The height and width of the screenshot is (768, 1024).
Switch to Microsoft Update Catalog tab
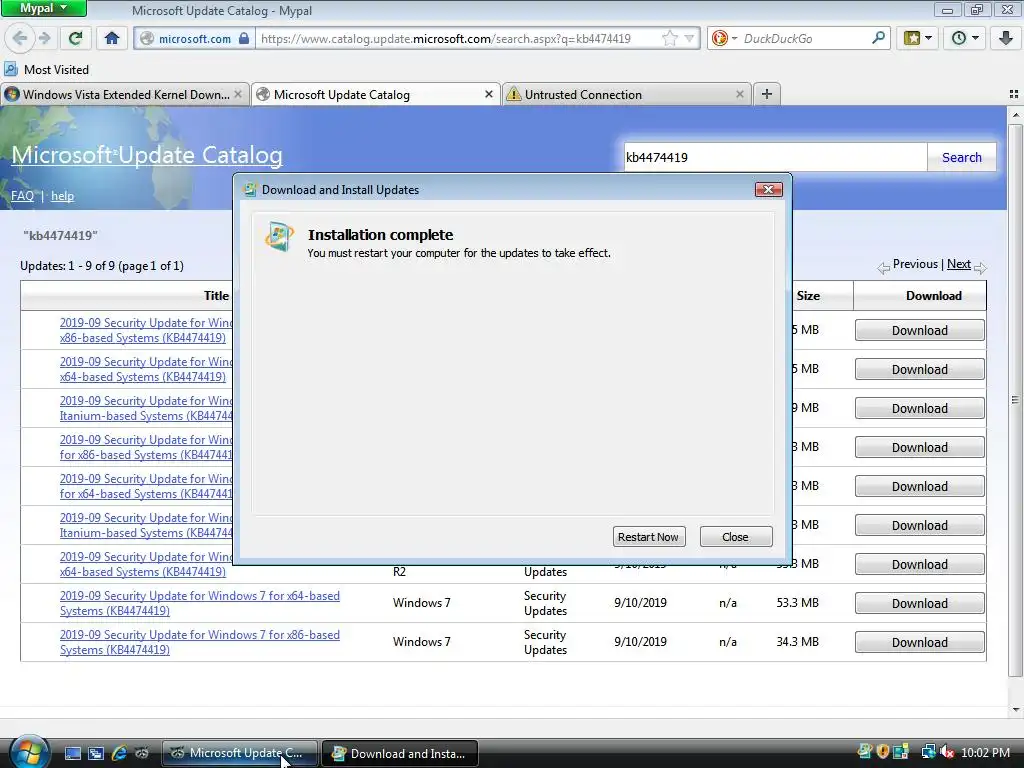(x=376, y=95)
